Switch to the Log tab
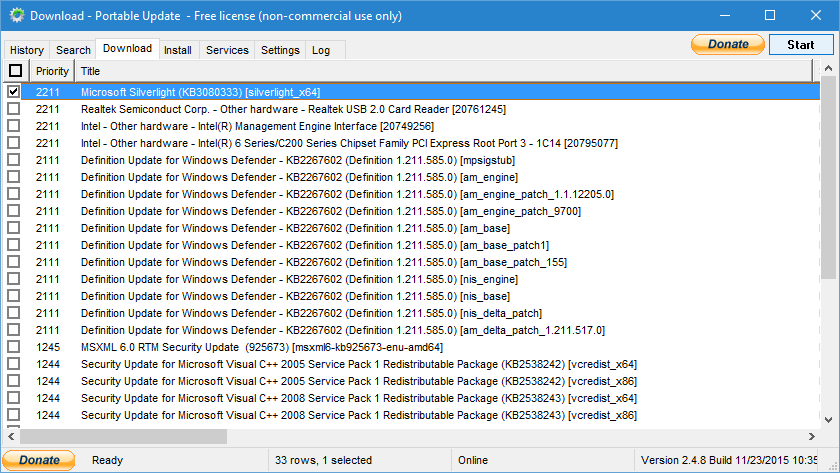Viewport: 840px width, 473px height. (321, 50)
